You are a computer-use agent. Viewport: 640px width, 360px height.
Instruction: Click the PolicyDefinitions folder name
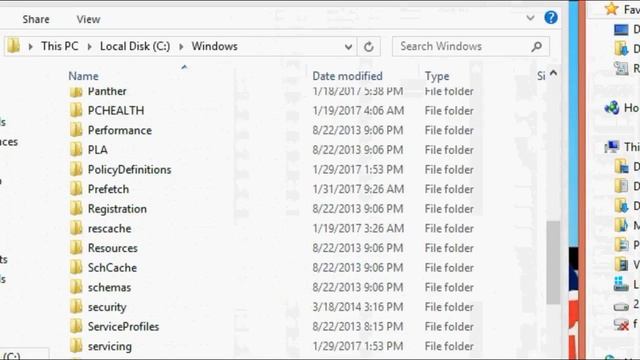[x=129, y=169]
